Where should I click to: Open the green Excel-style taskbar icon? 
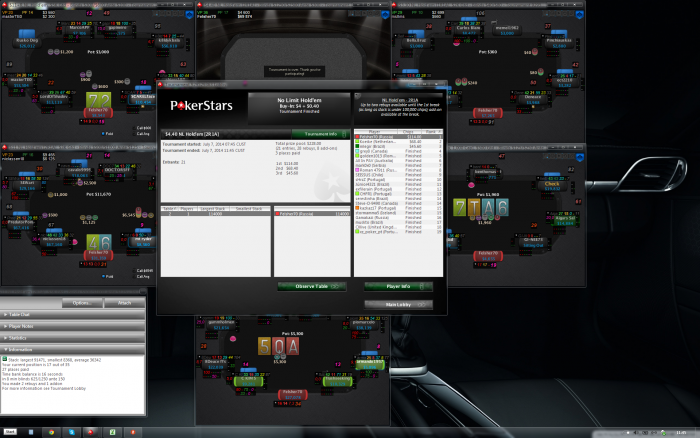(112, 432)
